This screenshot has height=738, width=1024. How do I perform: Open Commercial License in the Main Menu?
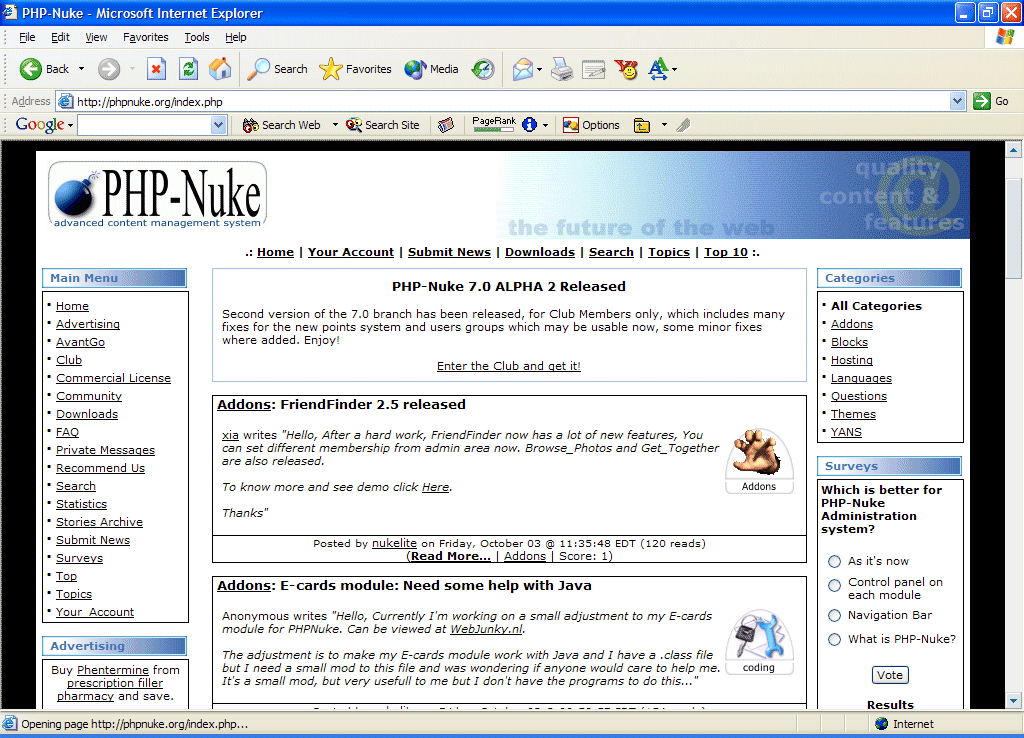pos(113,378)
